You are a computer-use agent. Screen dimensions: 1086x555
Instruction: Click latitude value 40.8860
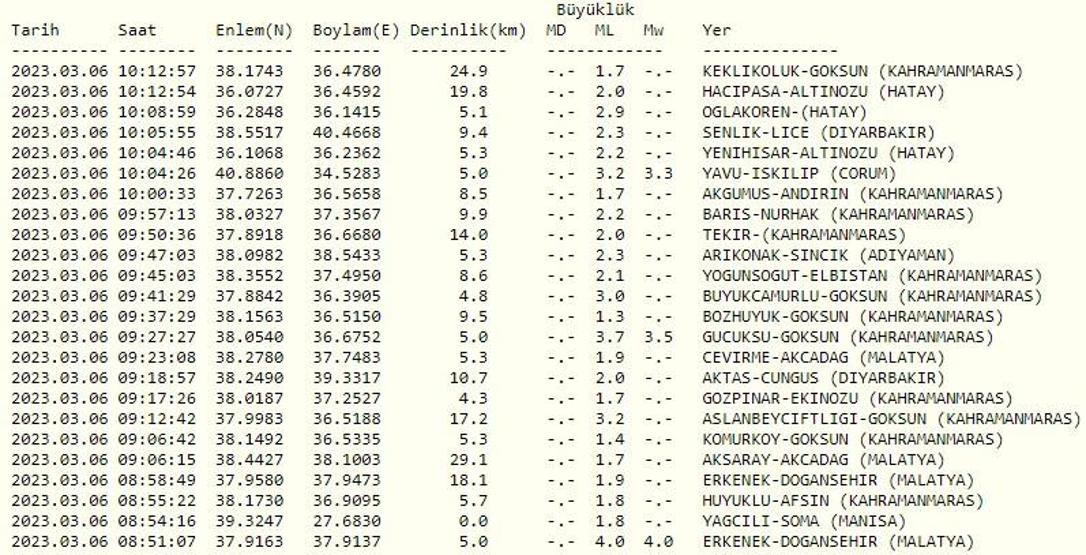pyautogui.click(x=249, y=173)
